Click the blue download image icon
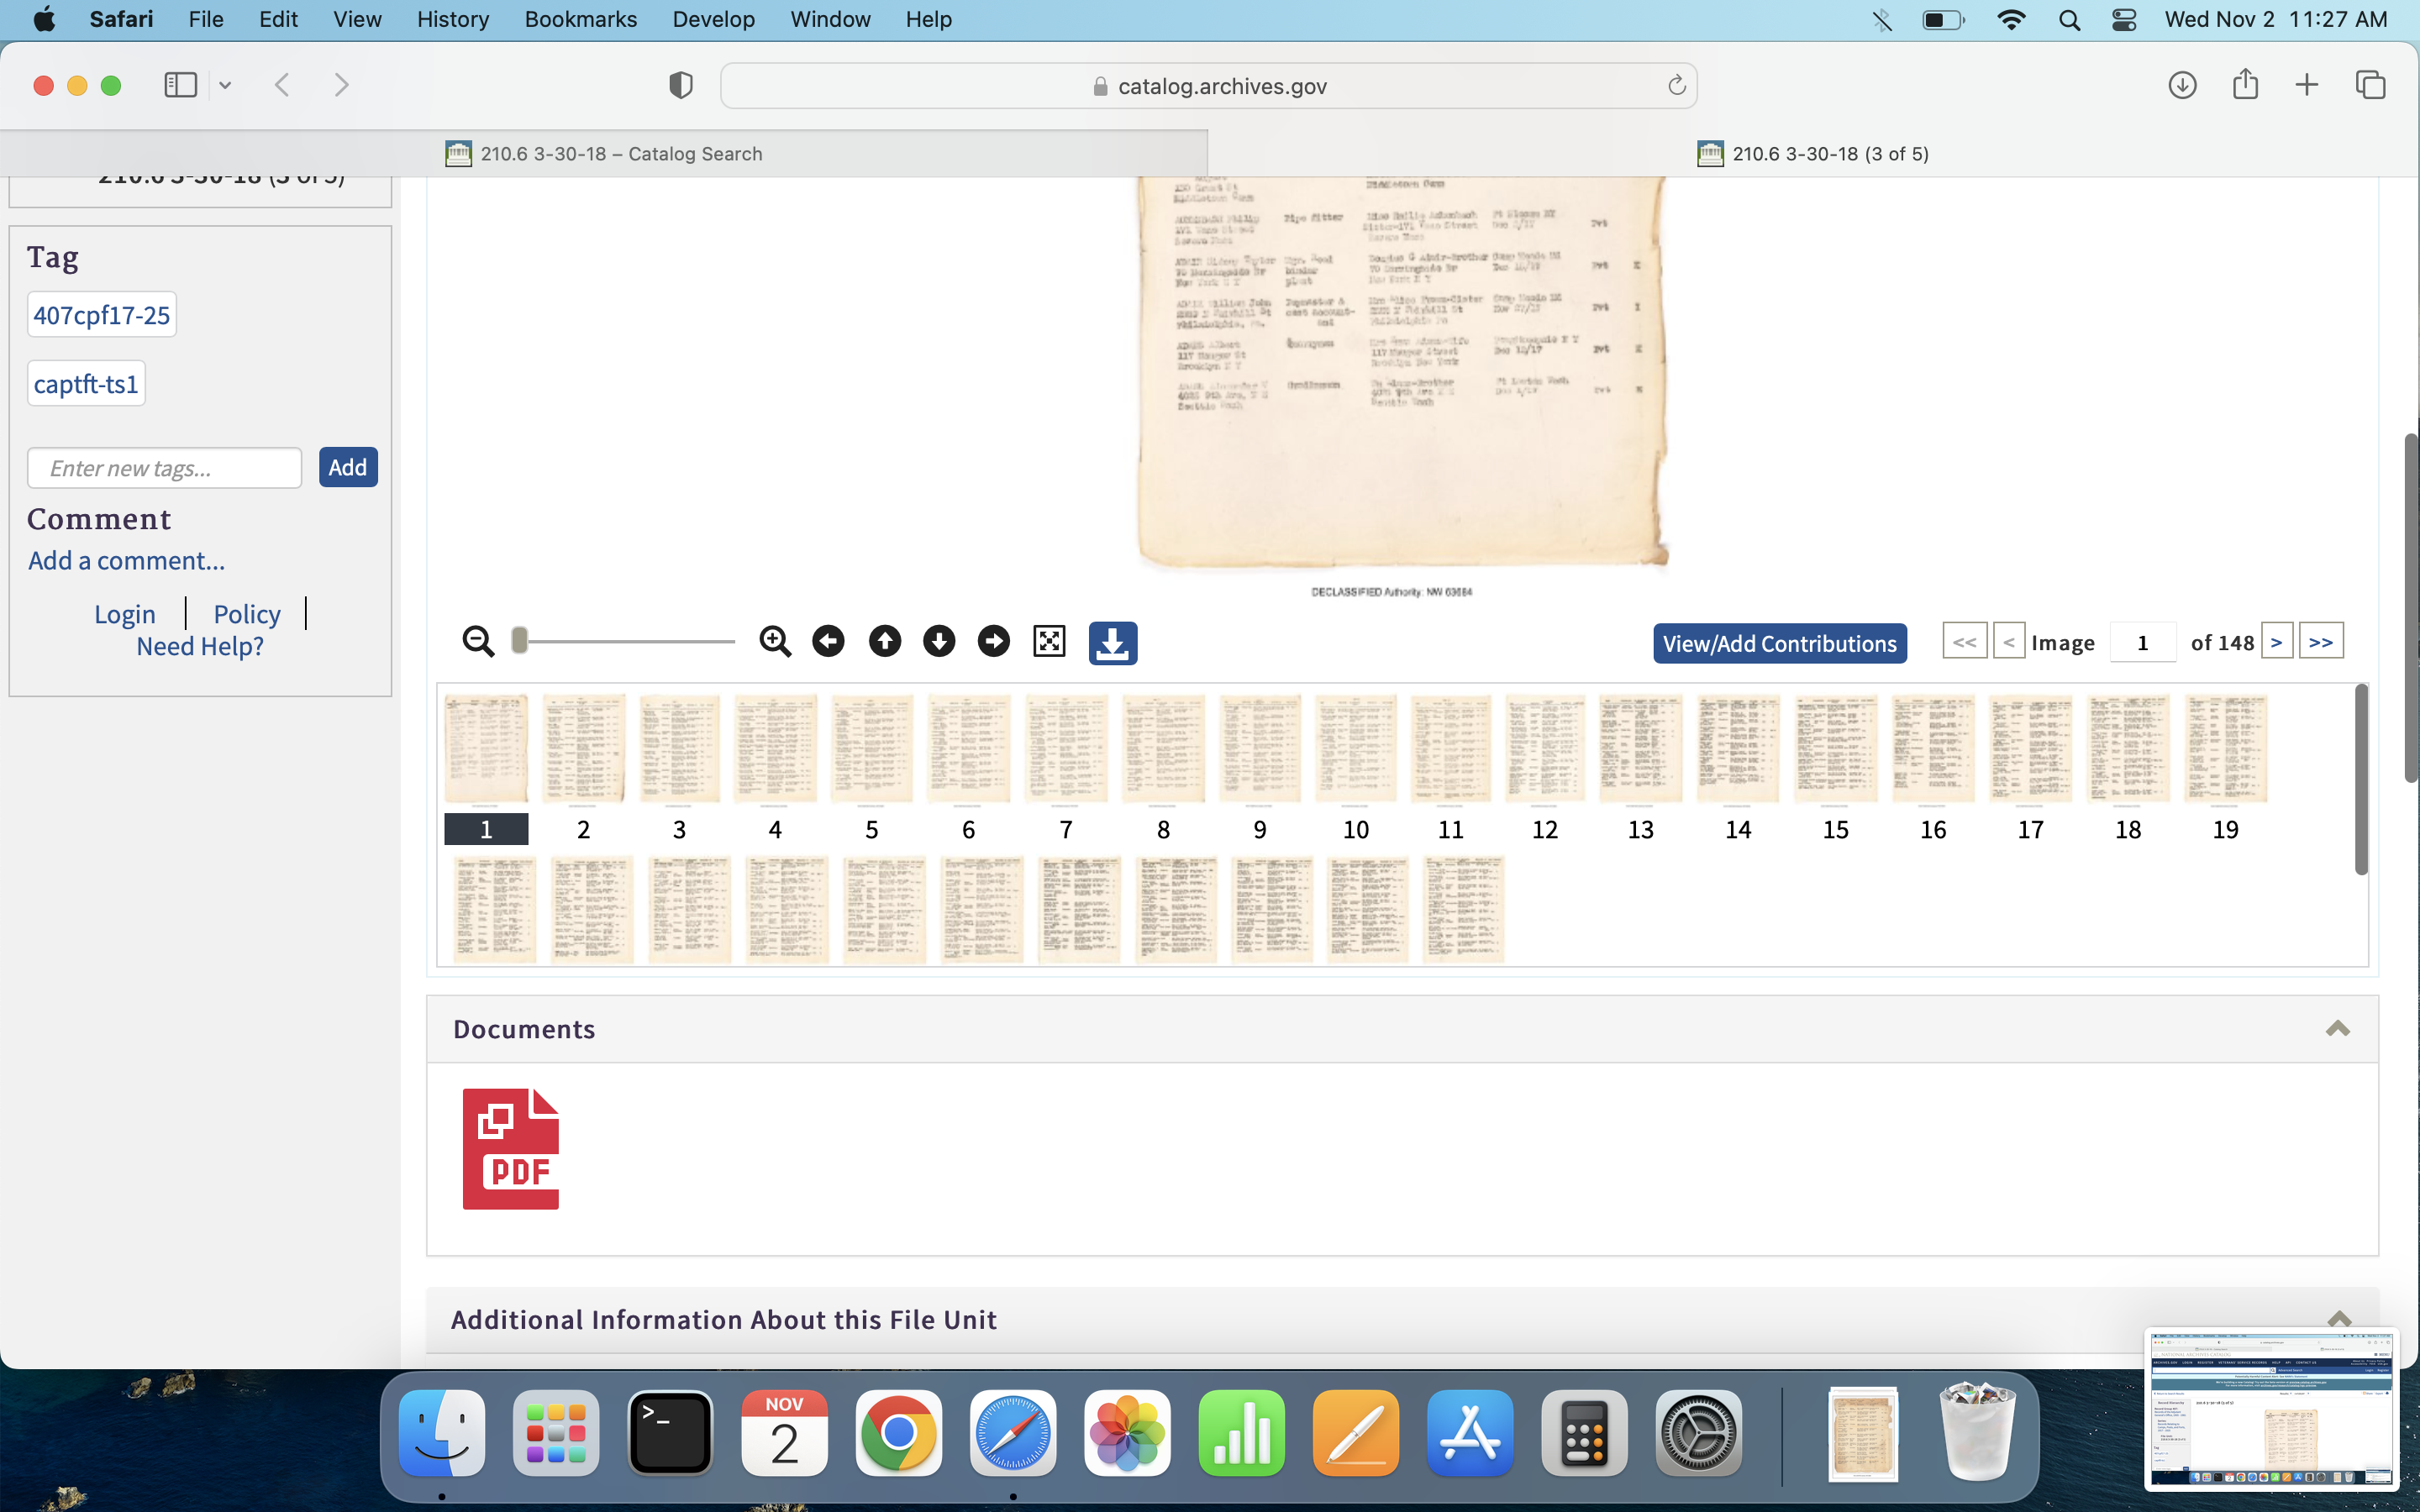The height and width of the screenshot is (1512, 2420). (x=1112, y=643)
